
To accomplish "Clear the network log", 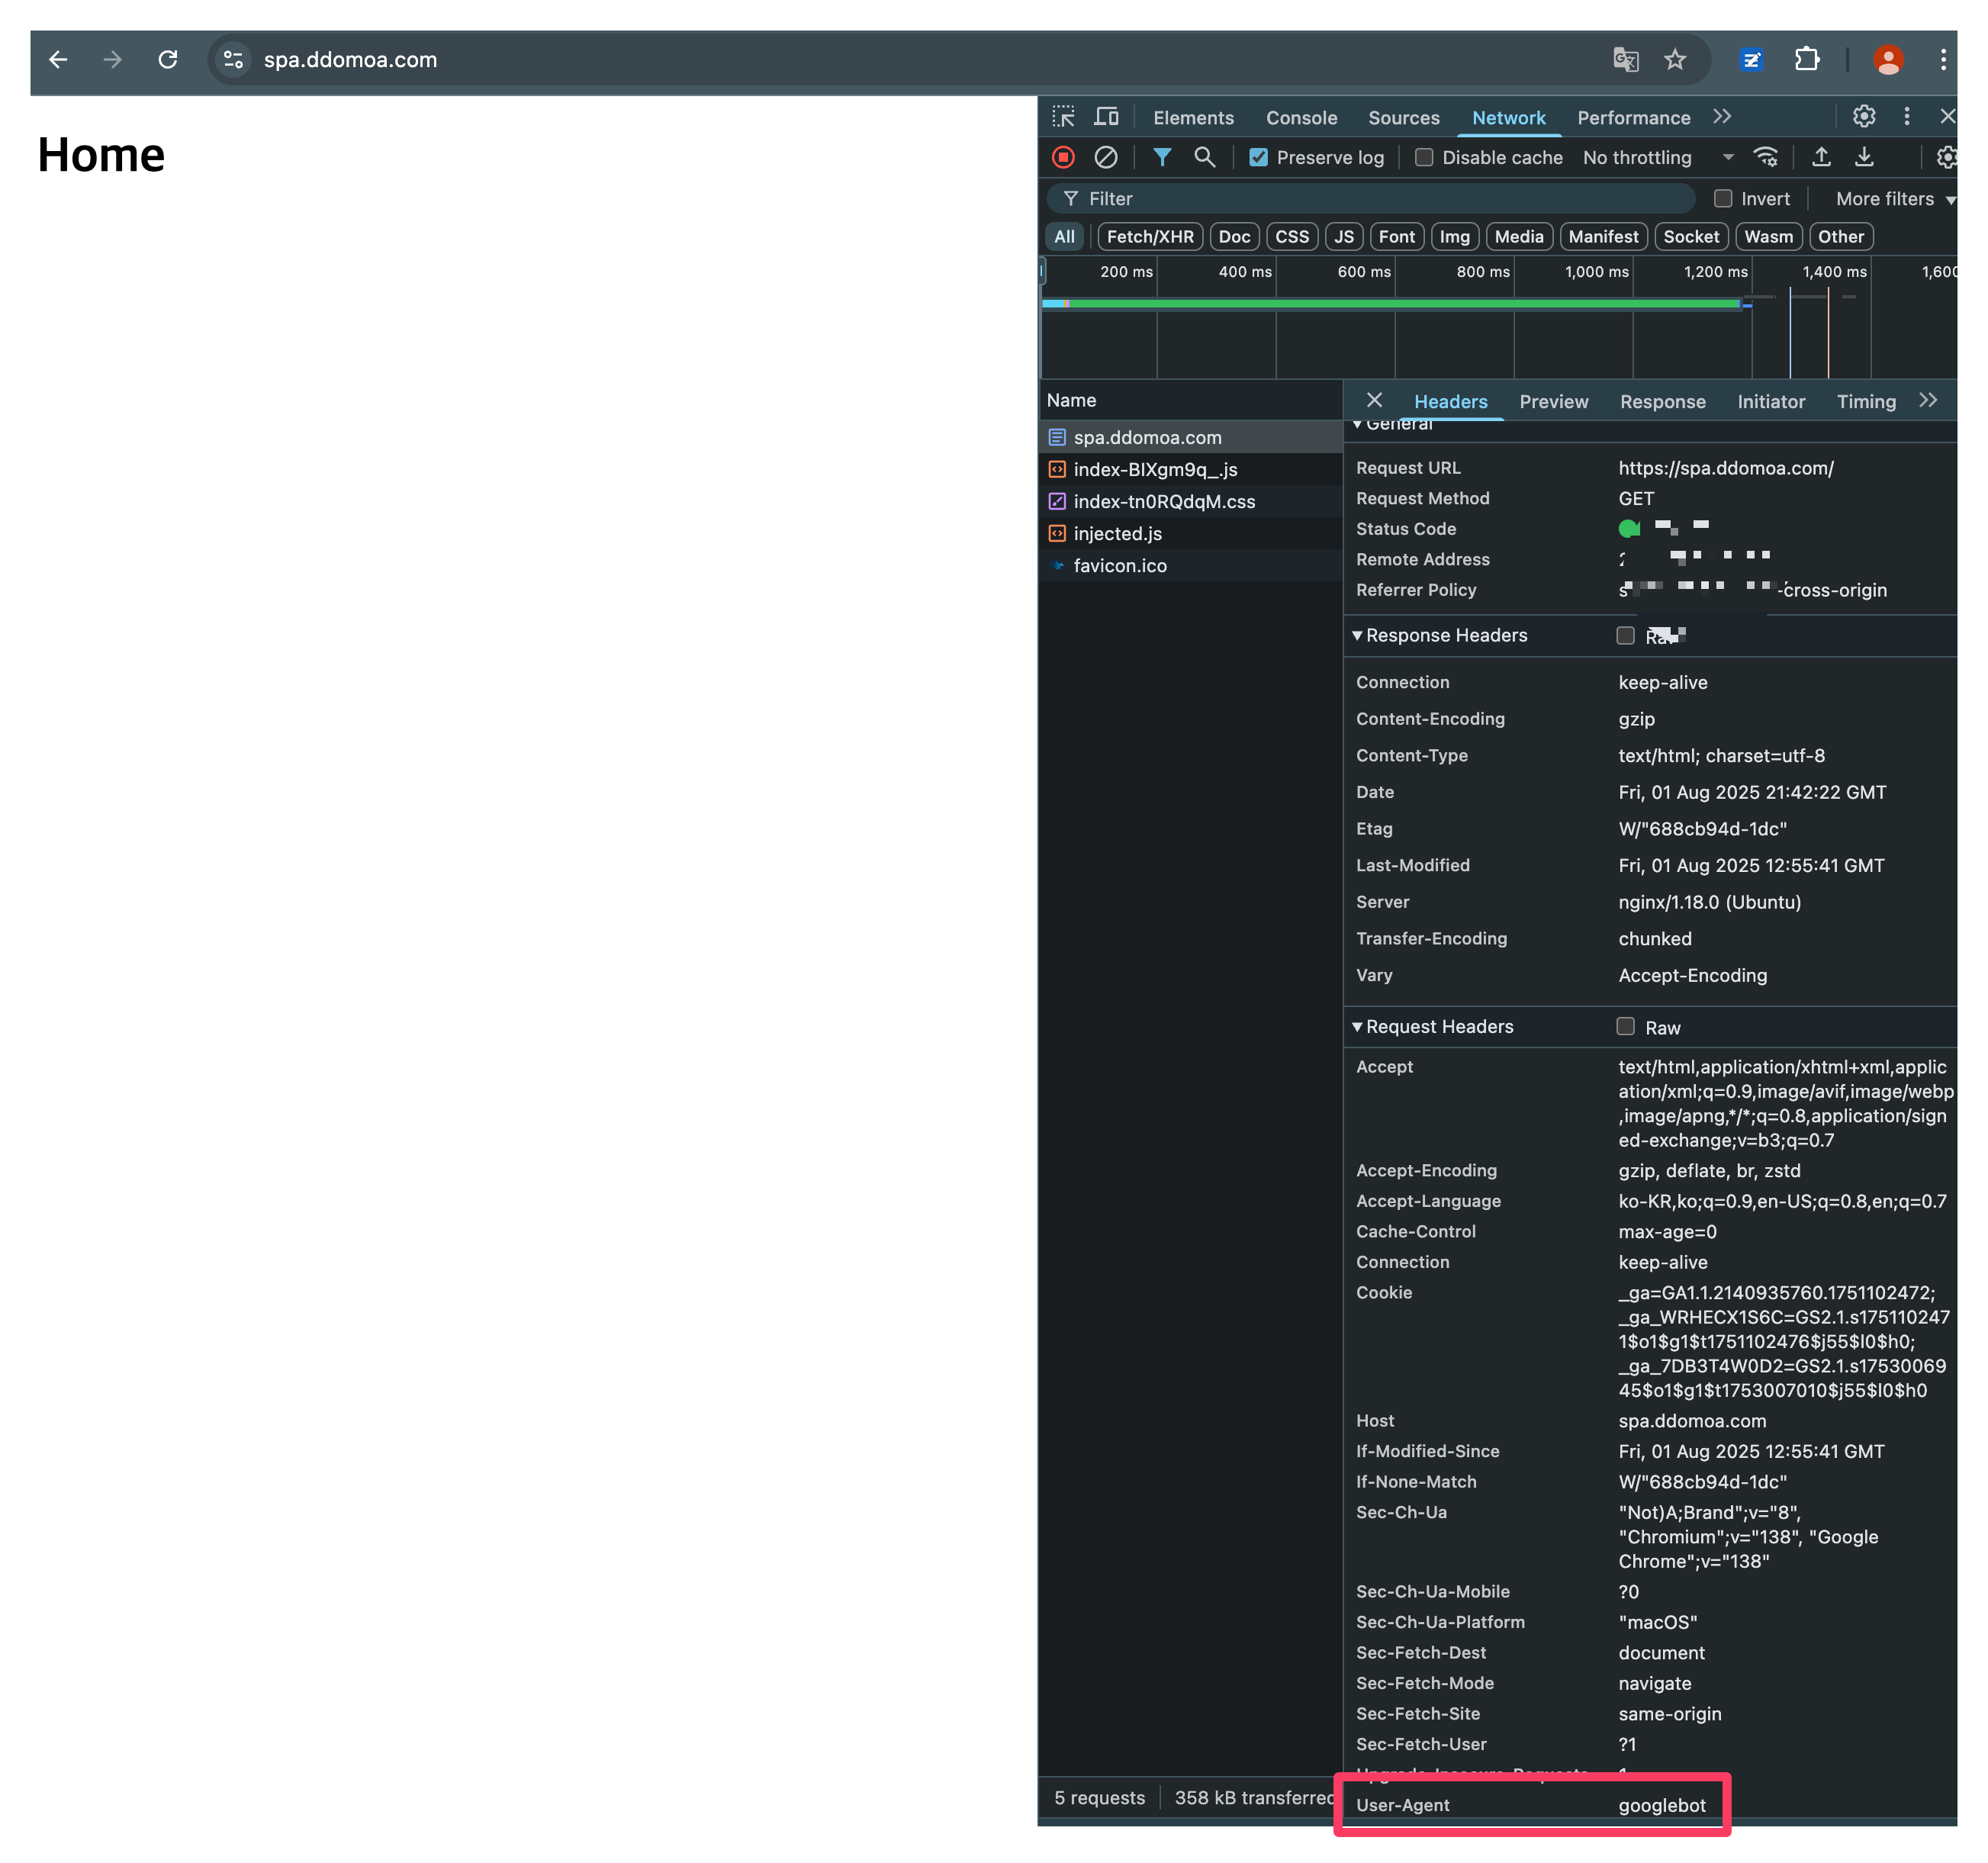I will coord(1105,157).
